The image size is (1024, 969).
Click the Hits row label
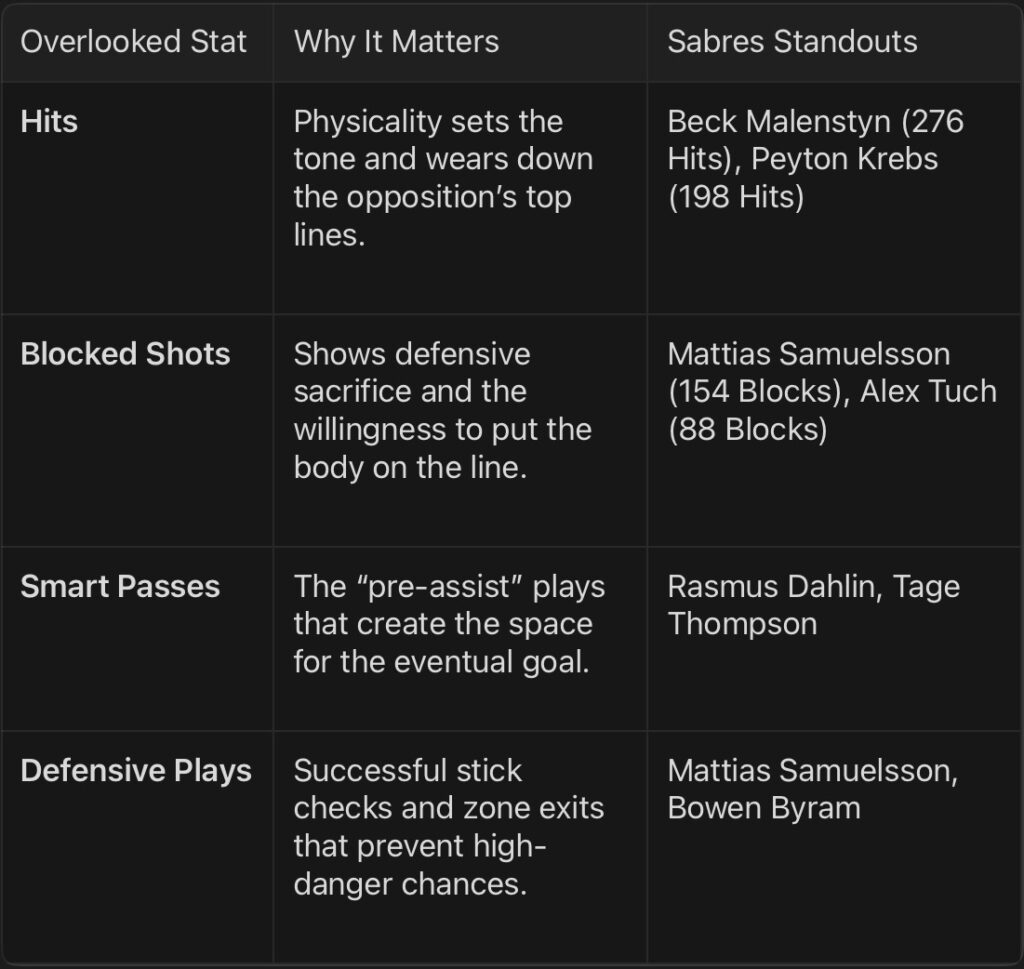[x=49, y=121]
